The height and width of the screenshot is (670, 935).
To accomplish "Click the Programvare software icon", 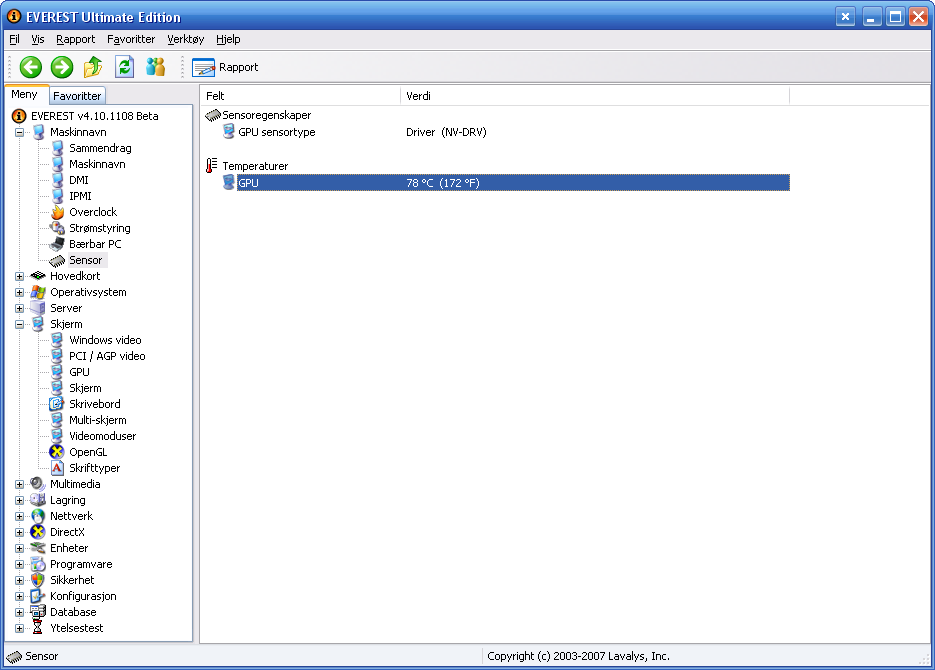I will click(38, 564).
